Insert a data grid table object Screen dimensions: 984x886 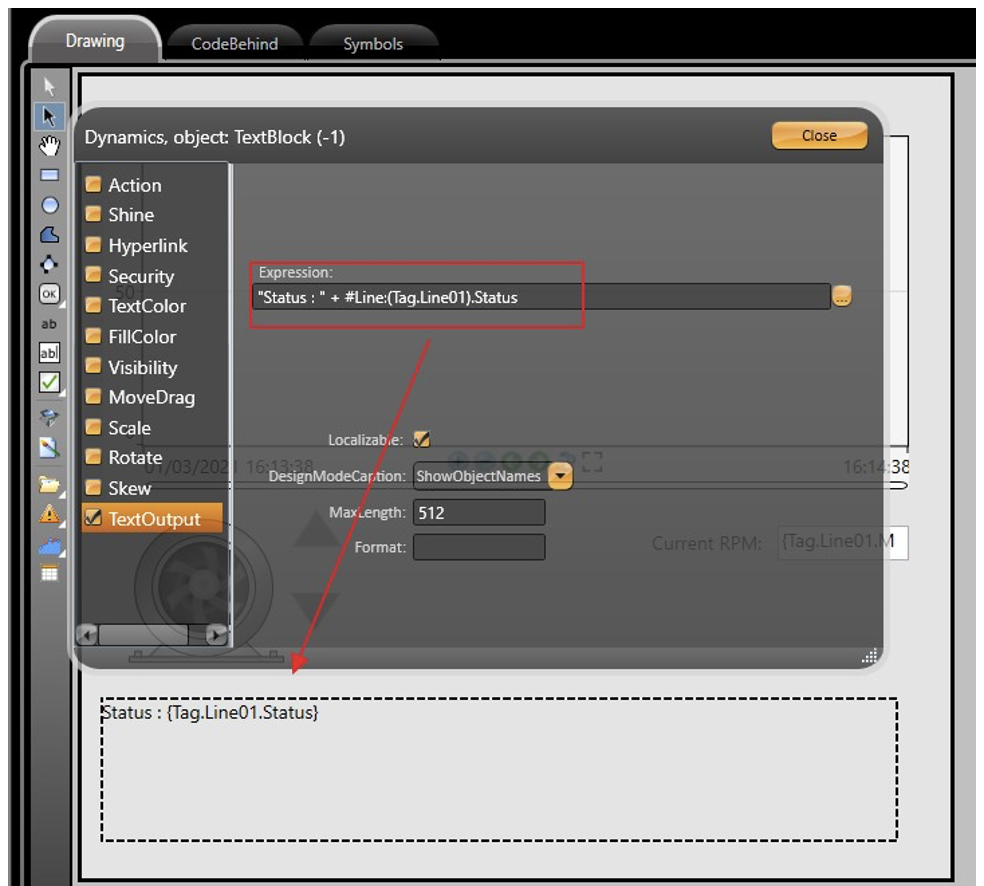click(x=49, y=574)
